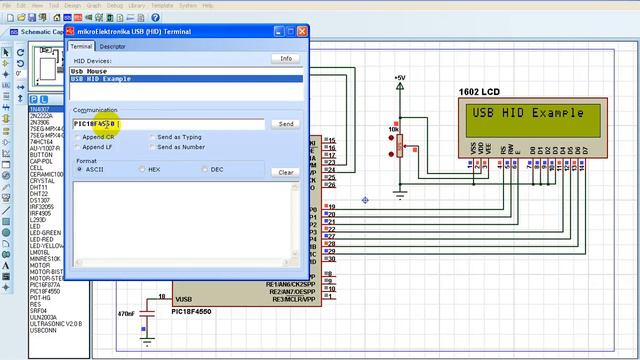This screenshot has height=360, width=640.
Task: Click the Open Project folder icon
Action: coord(21,18)
